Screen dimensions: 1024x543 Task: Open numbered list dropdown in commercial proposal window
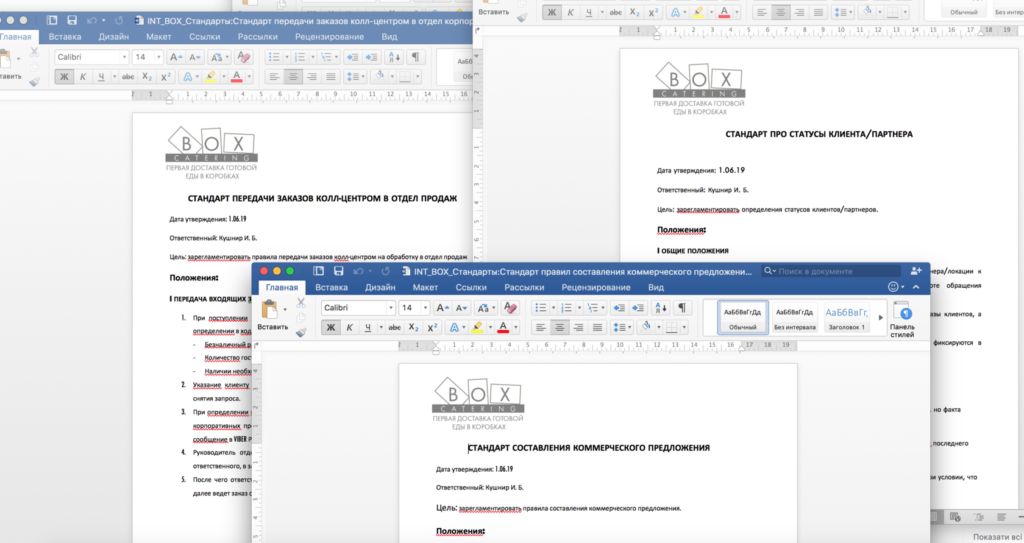tap(579, 308)
